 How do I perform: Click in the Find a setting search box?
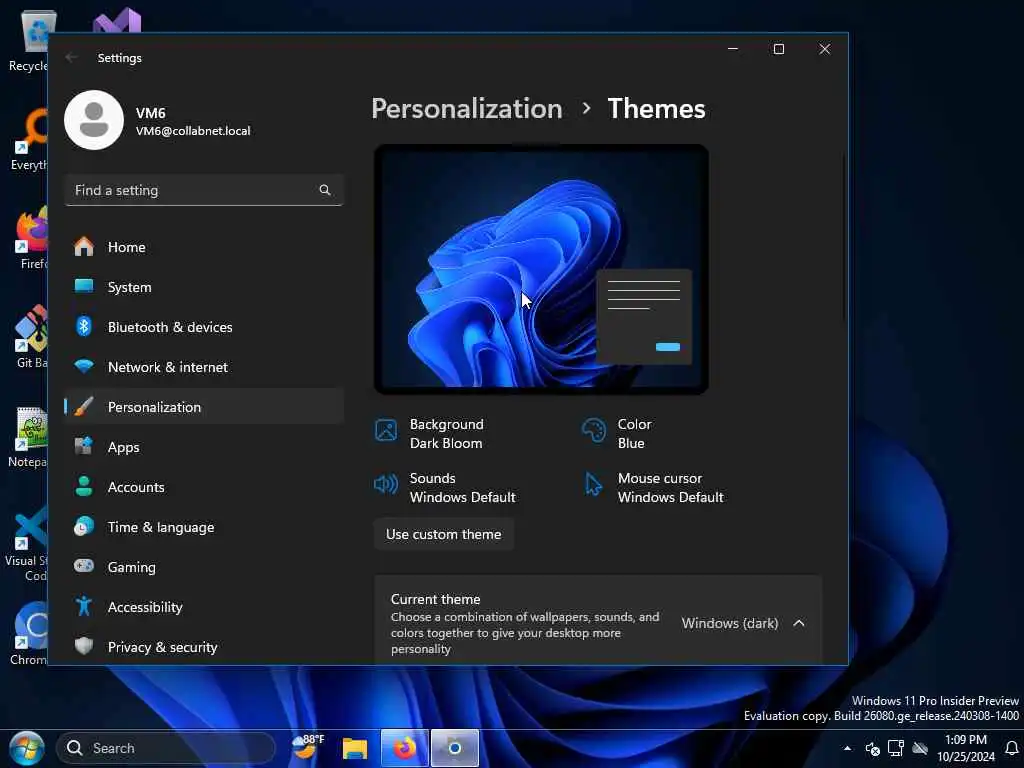204,190
